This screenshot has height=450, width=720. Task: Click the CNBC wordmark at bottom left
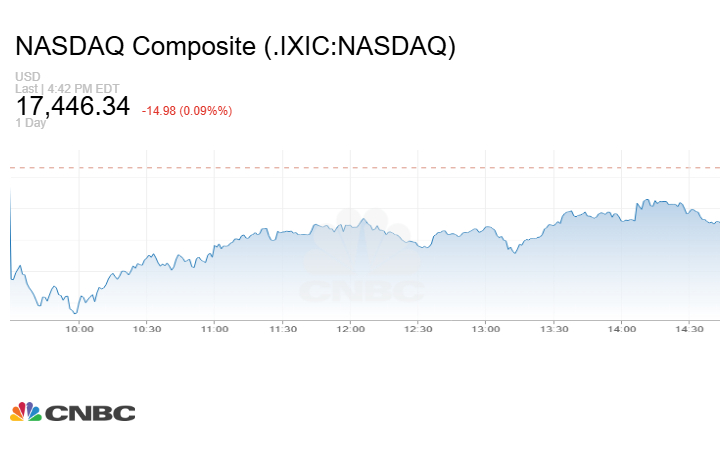[x=89, y=413]
